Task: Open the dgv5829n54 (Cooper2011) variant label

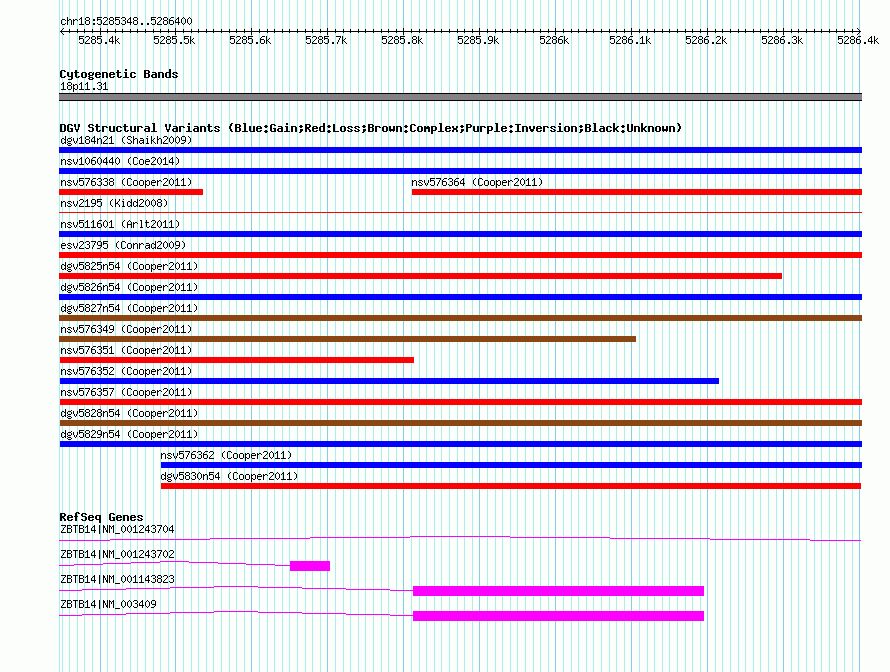Action: point(129,434)
